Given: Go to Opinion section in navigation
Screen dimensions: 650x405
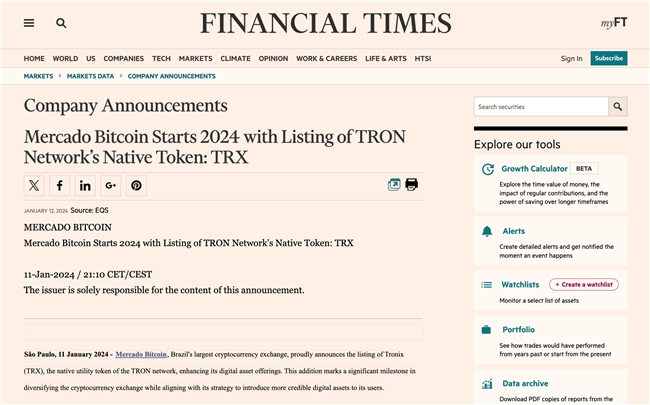Looking at the screenshot, I should [273, 58].
